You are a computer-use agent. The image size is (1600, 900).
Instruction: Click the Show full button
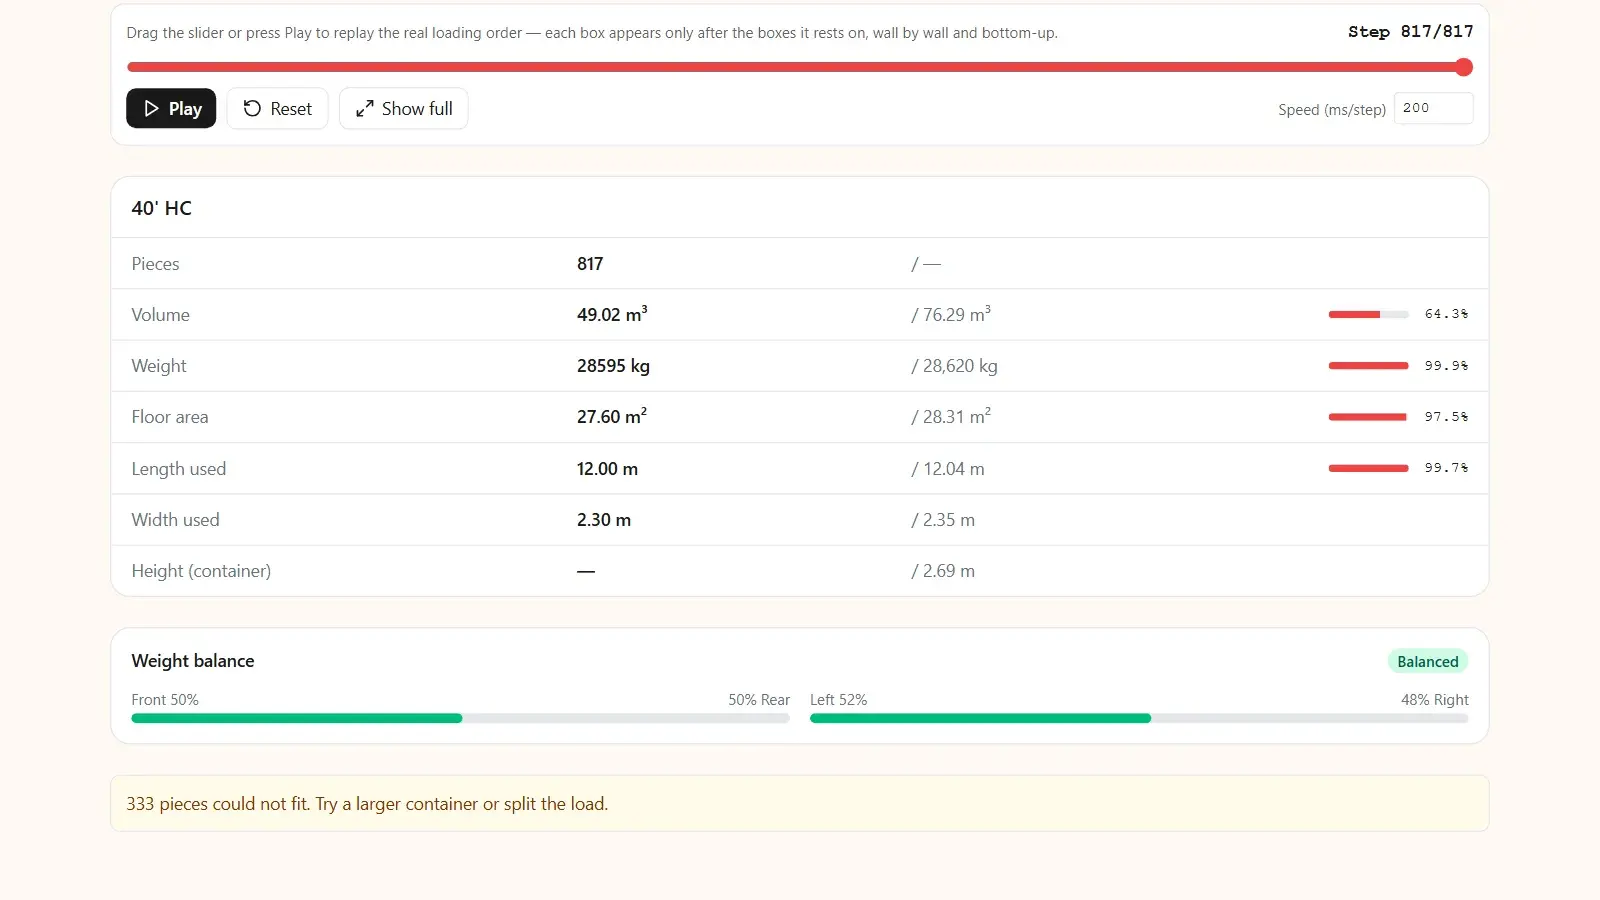(x=404, y=108)
